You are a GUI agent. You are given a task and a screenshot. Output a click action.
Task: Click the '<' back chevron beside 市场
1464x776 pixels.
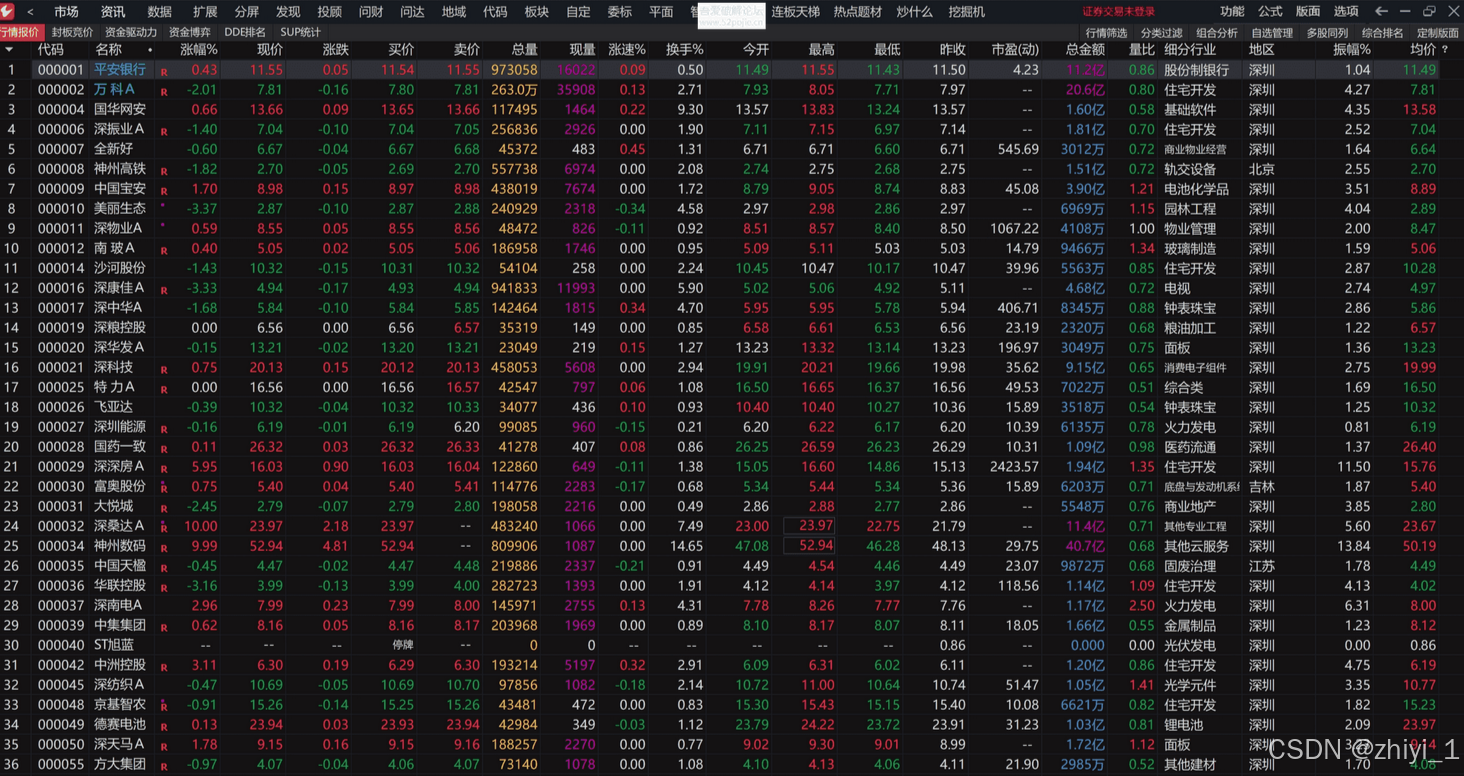31,12
